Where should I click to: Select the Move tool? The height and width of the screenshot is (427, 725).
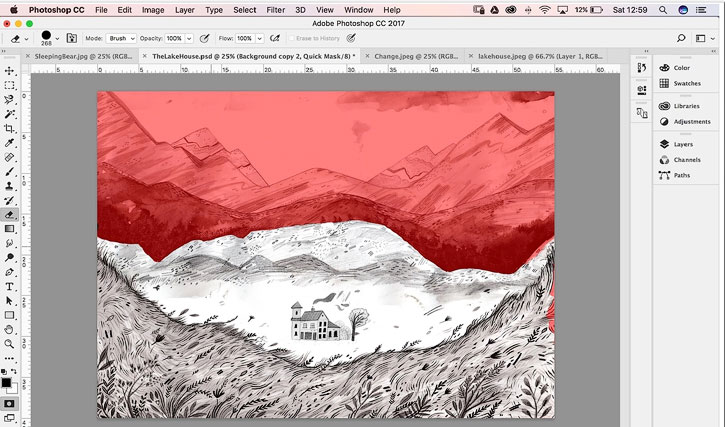(x=9, y=71)
